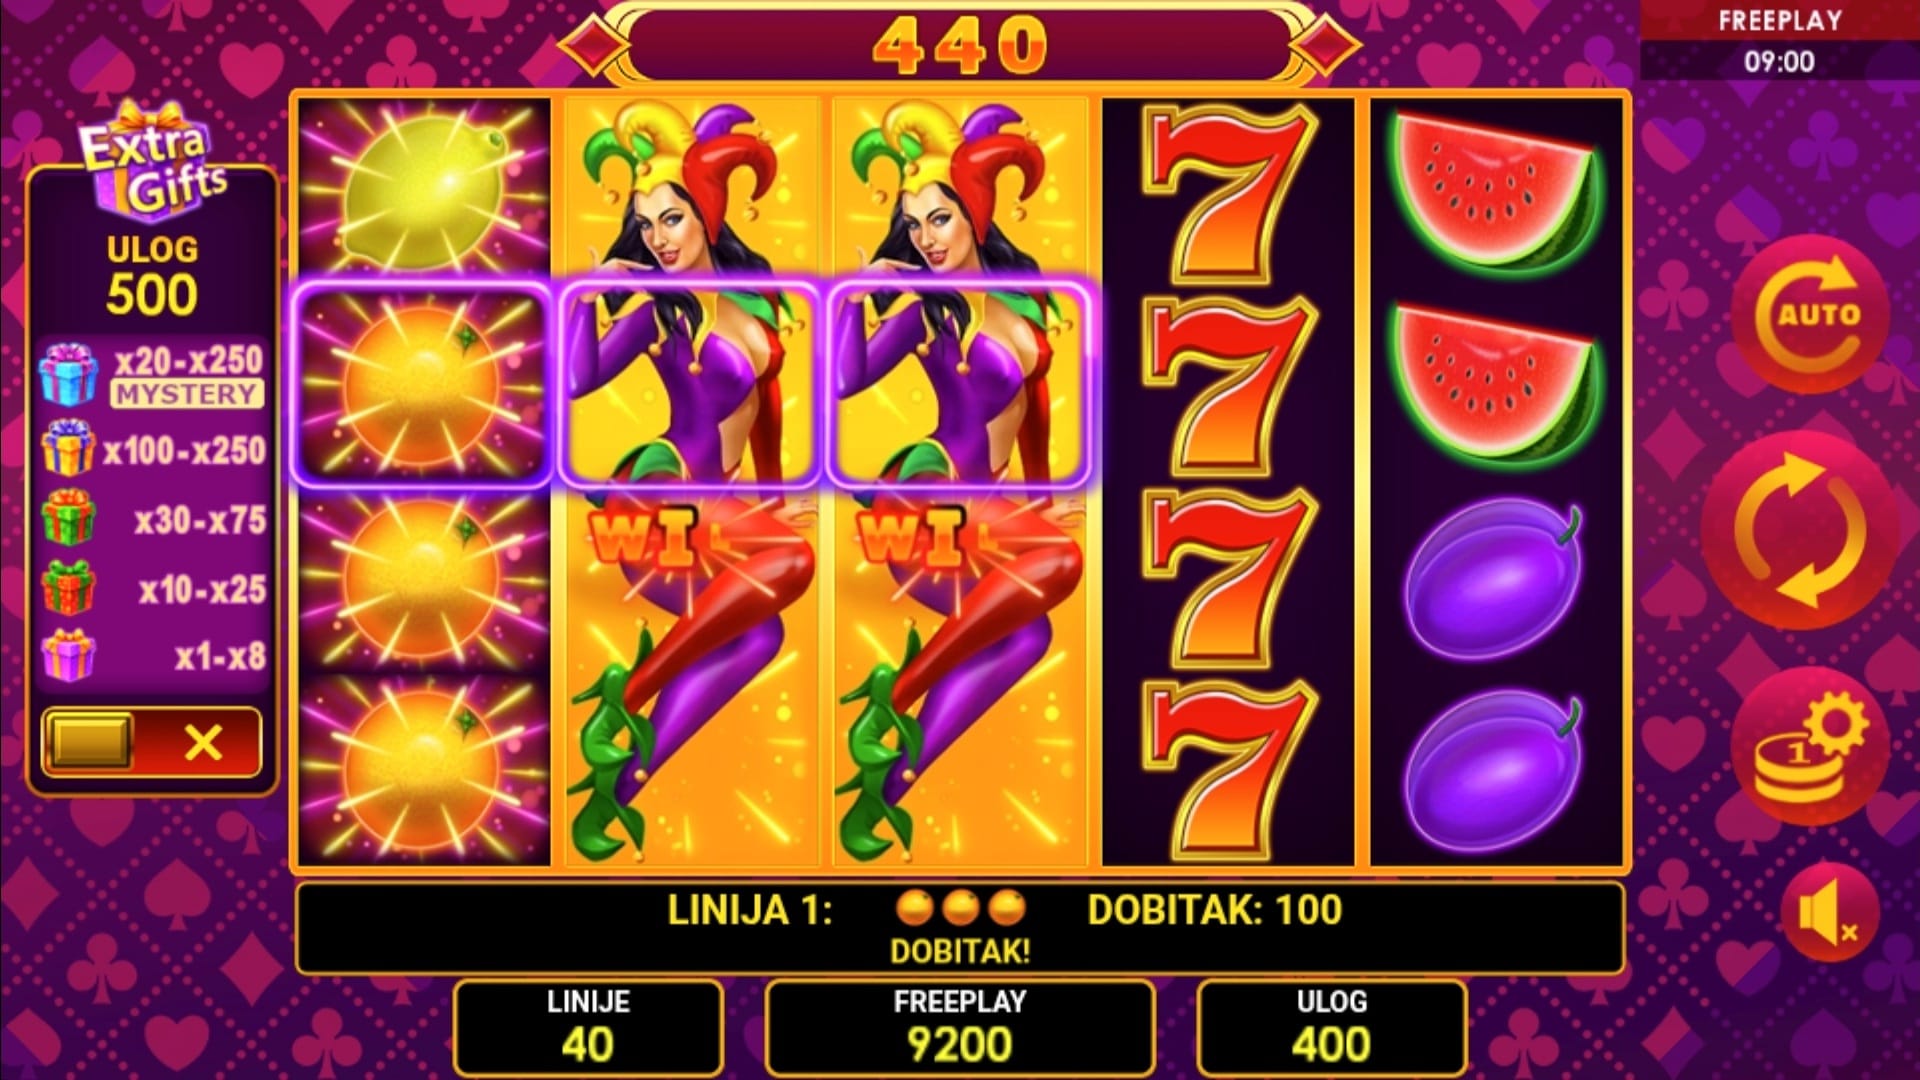Click the ULOG 400 bet panel
This screenshot has width=1920, height=1080.
tap(1331, 1027)
